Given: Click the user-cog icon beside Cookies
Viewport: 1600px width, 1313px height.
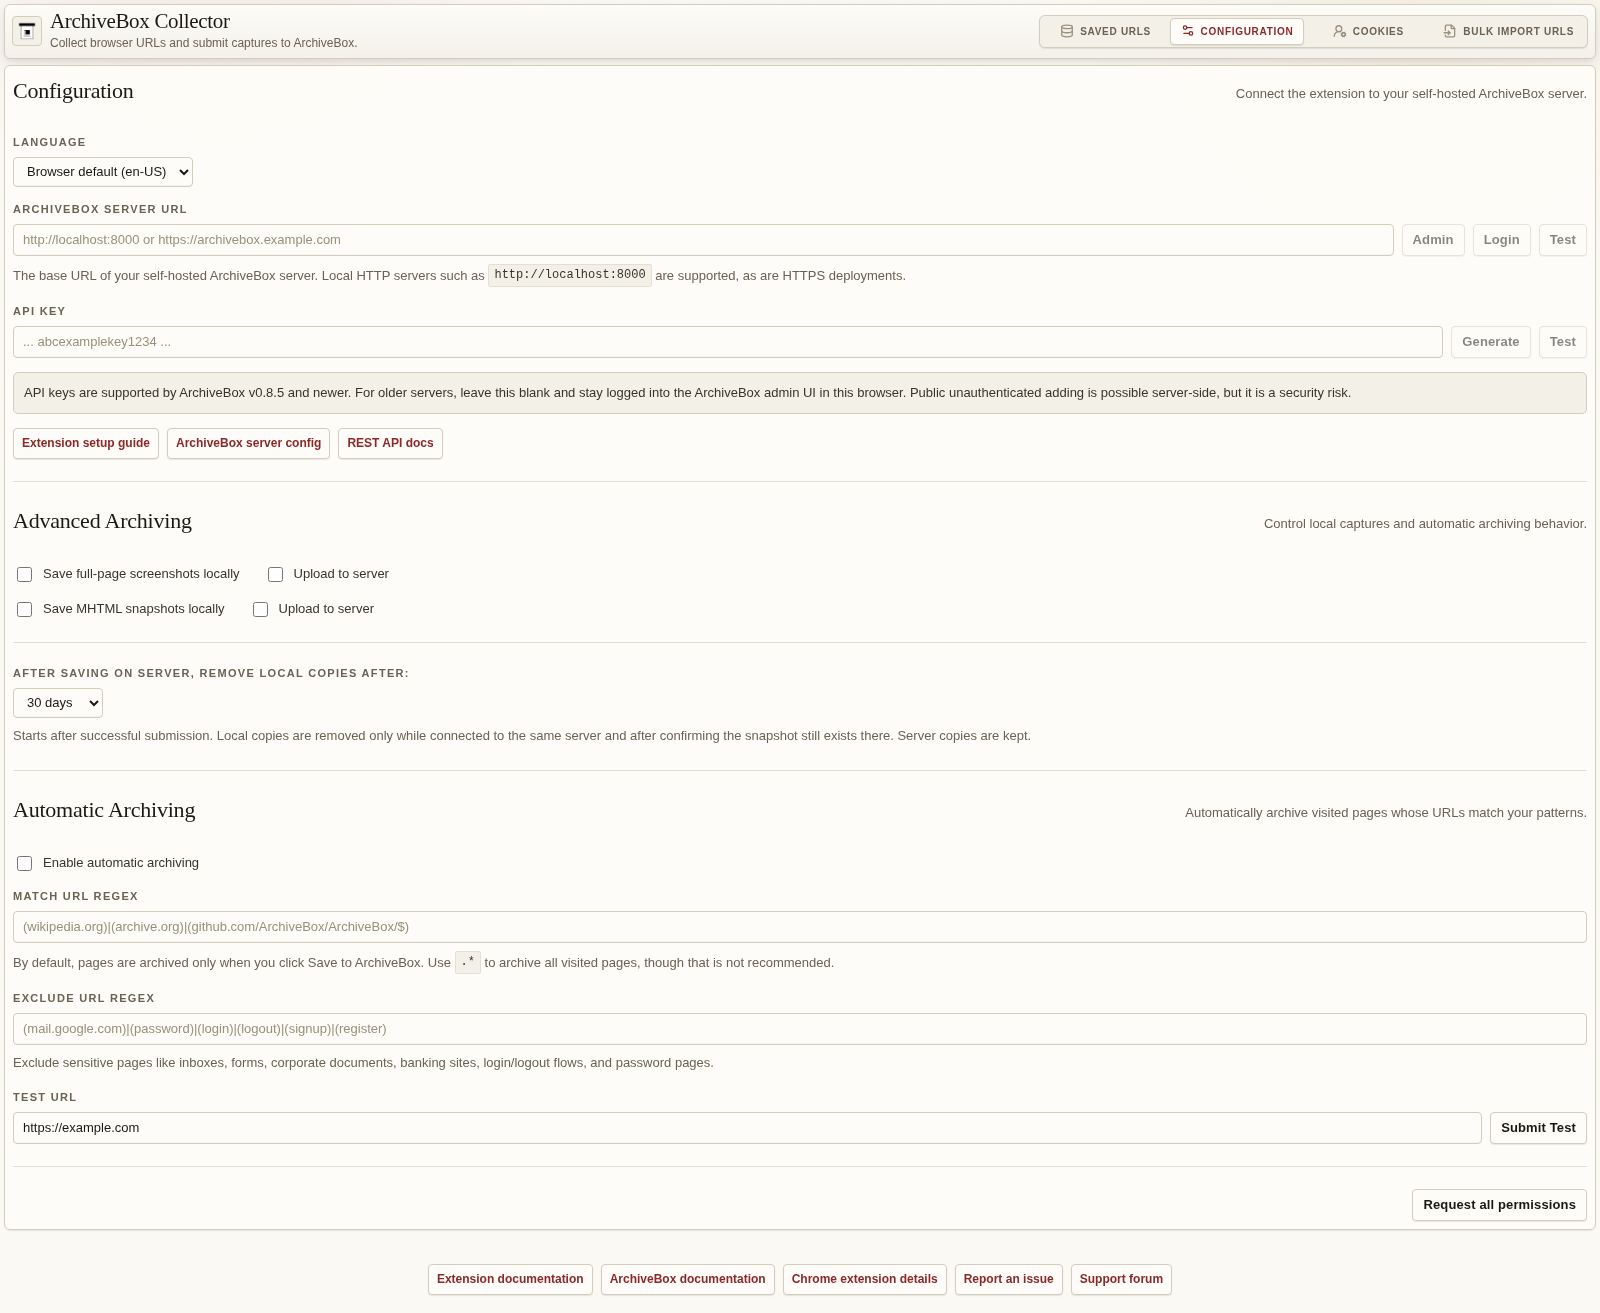Looking at the screenshot, I should (1340, 31).
